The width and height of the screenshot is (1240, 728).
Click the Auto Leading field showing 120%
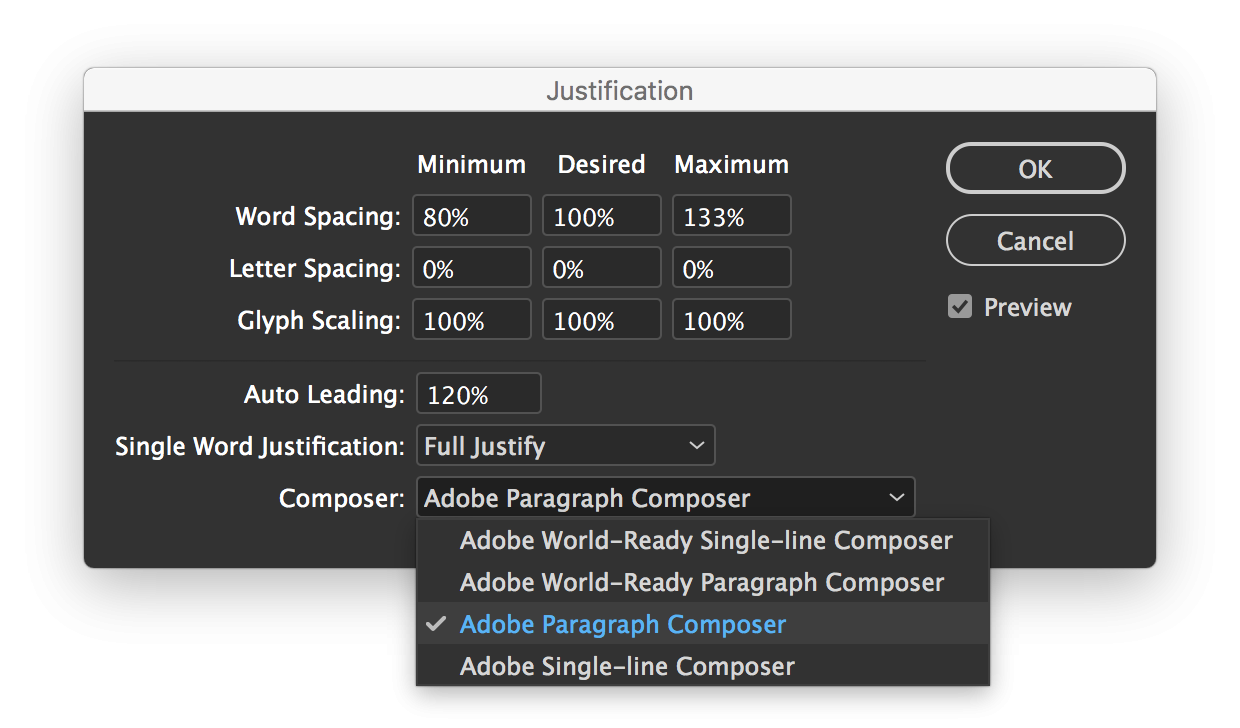tap(478, 393)
